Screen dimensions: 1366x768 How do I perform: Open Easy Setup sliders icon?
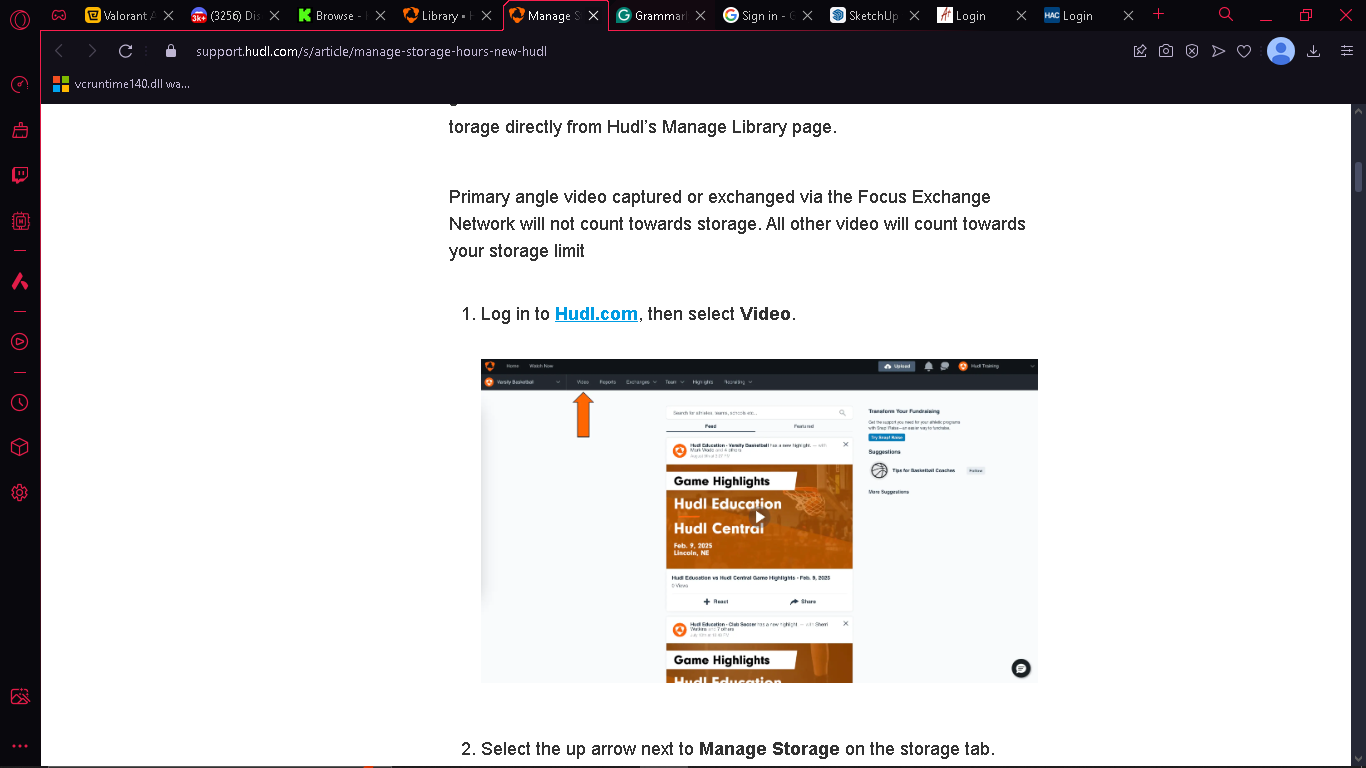point(1347,51)
